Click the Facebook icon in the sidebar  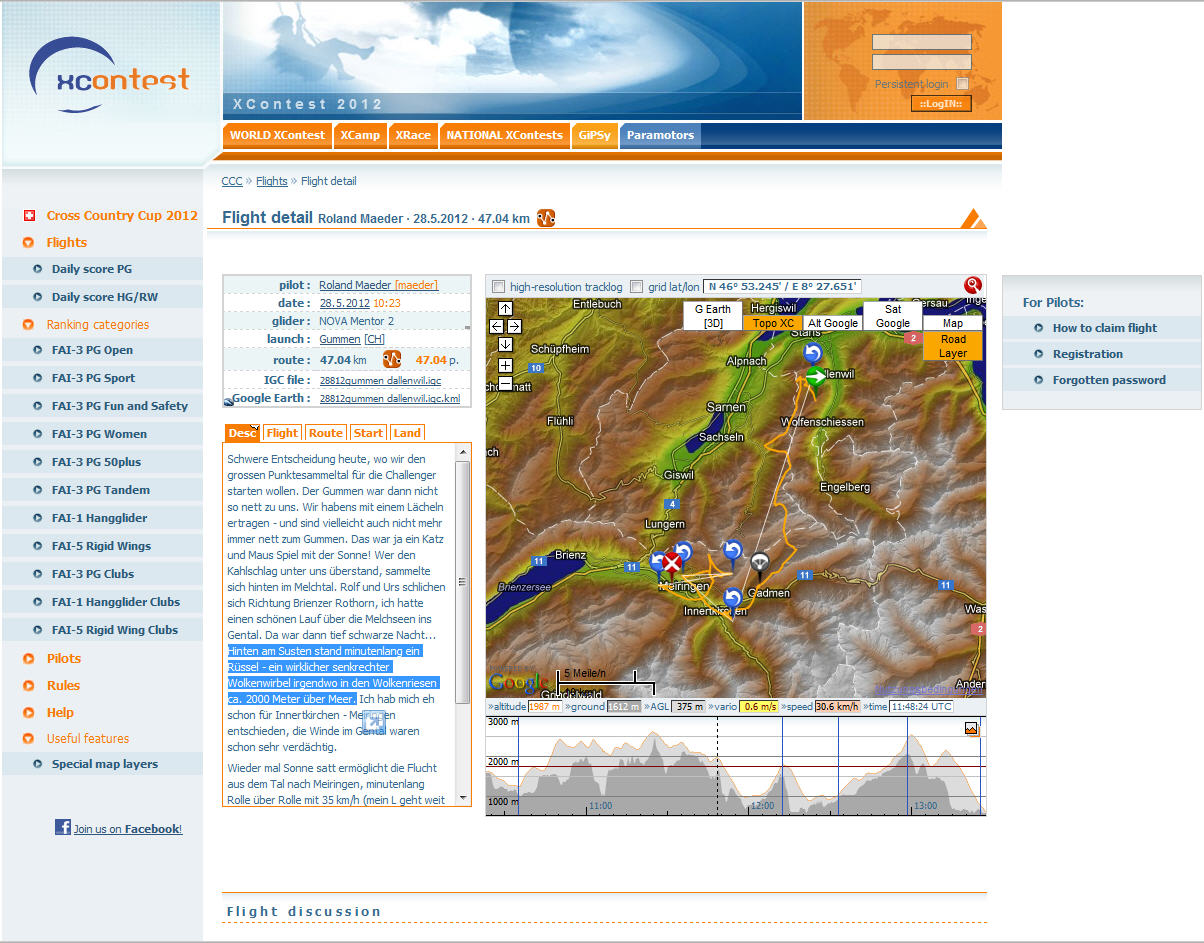(x=63, y=827)
